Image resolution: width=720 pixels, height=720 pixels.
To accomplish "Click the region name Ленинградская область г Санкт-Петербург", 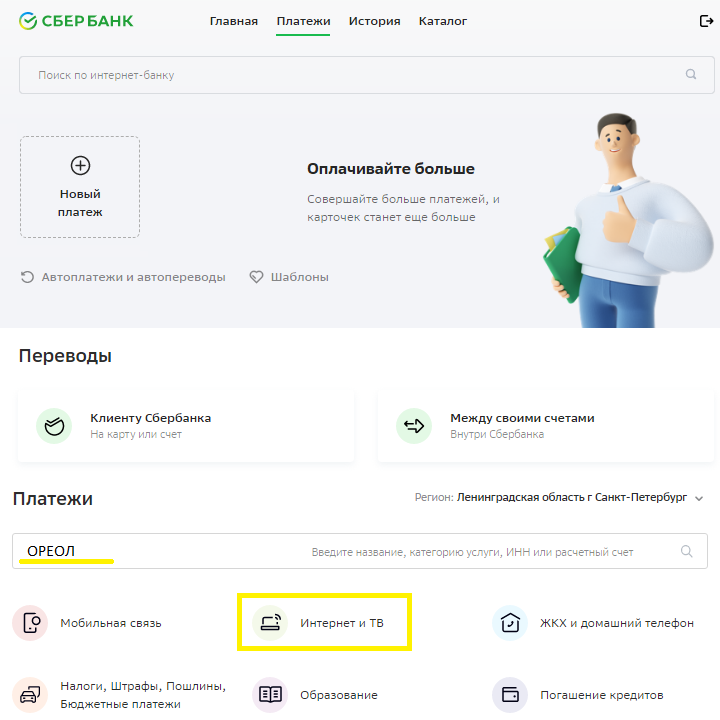I will pyautogui.click(x=572, y=497).
